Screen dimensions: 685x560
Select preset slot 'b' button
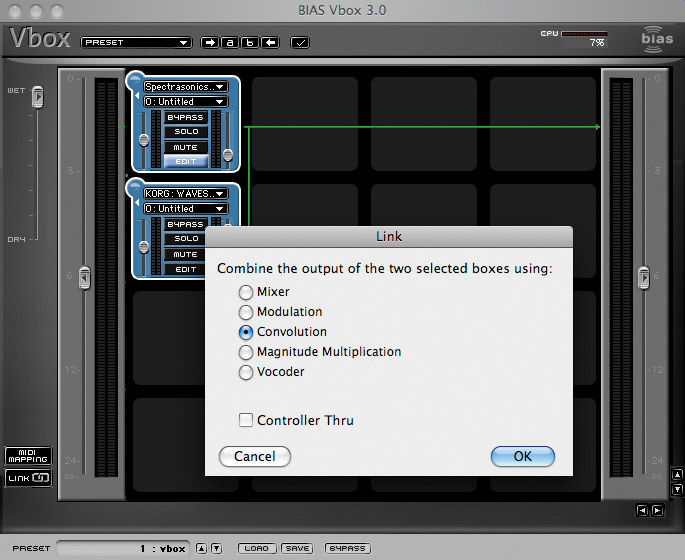click(250, 42)
